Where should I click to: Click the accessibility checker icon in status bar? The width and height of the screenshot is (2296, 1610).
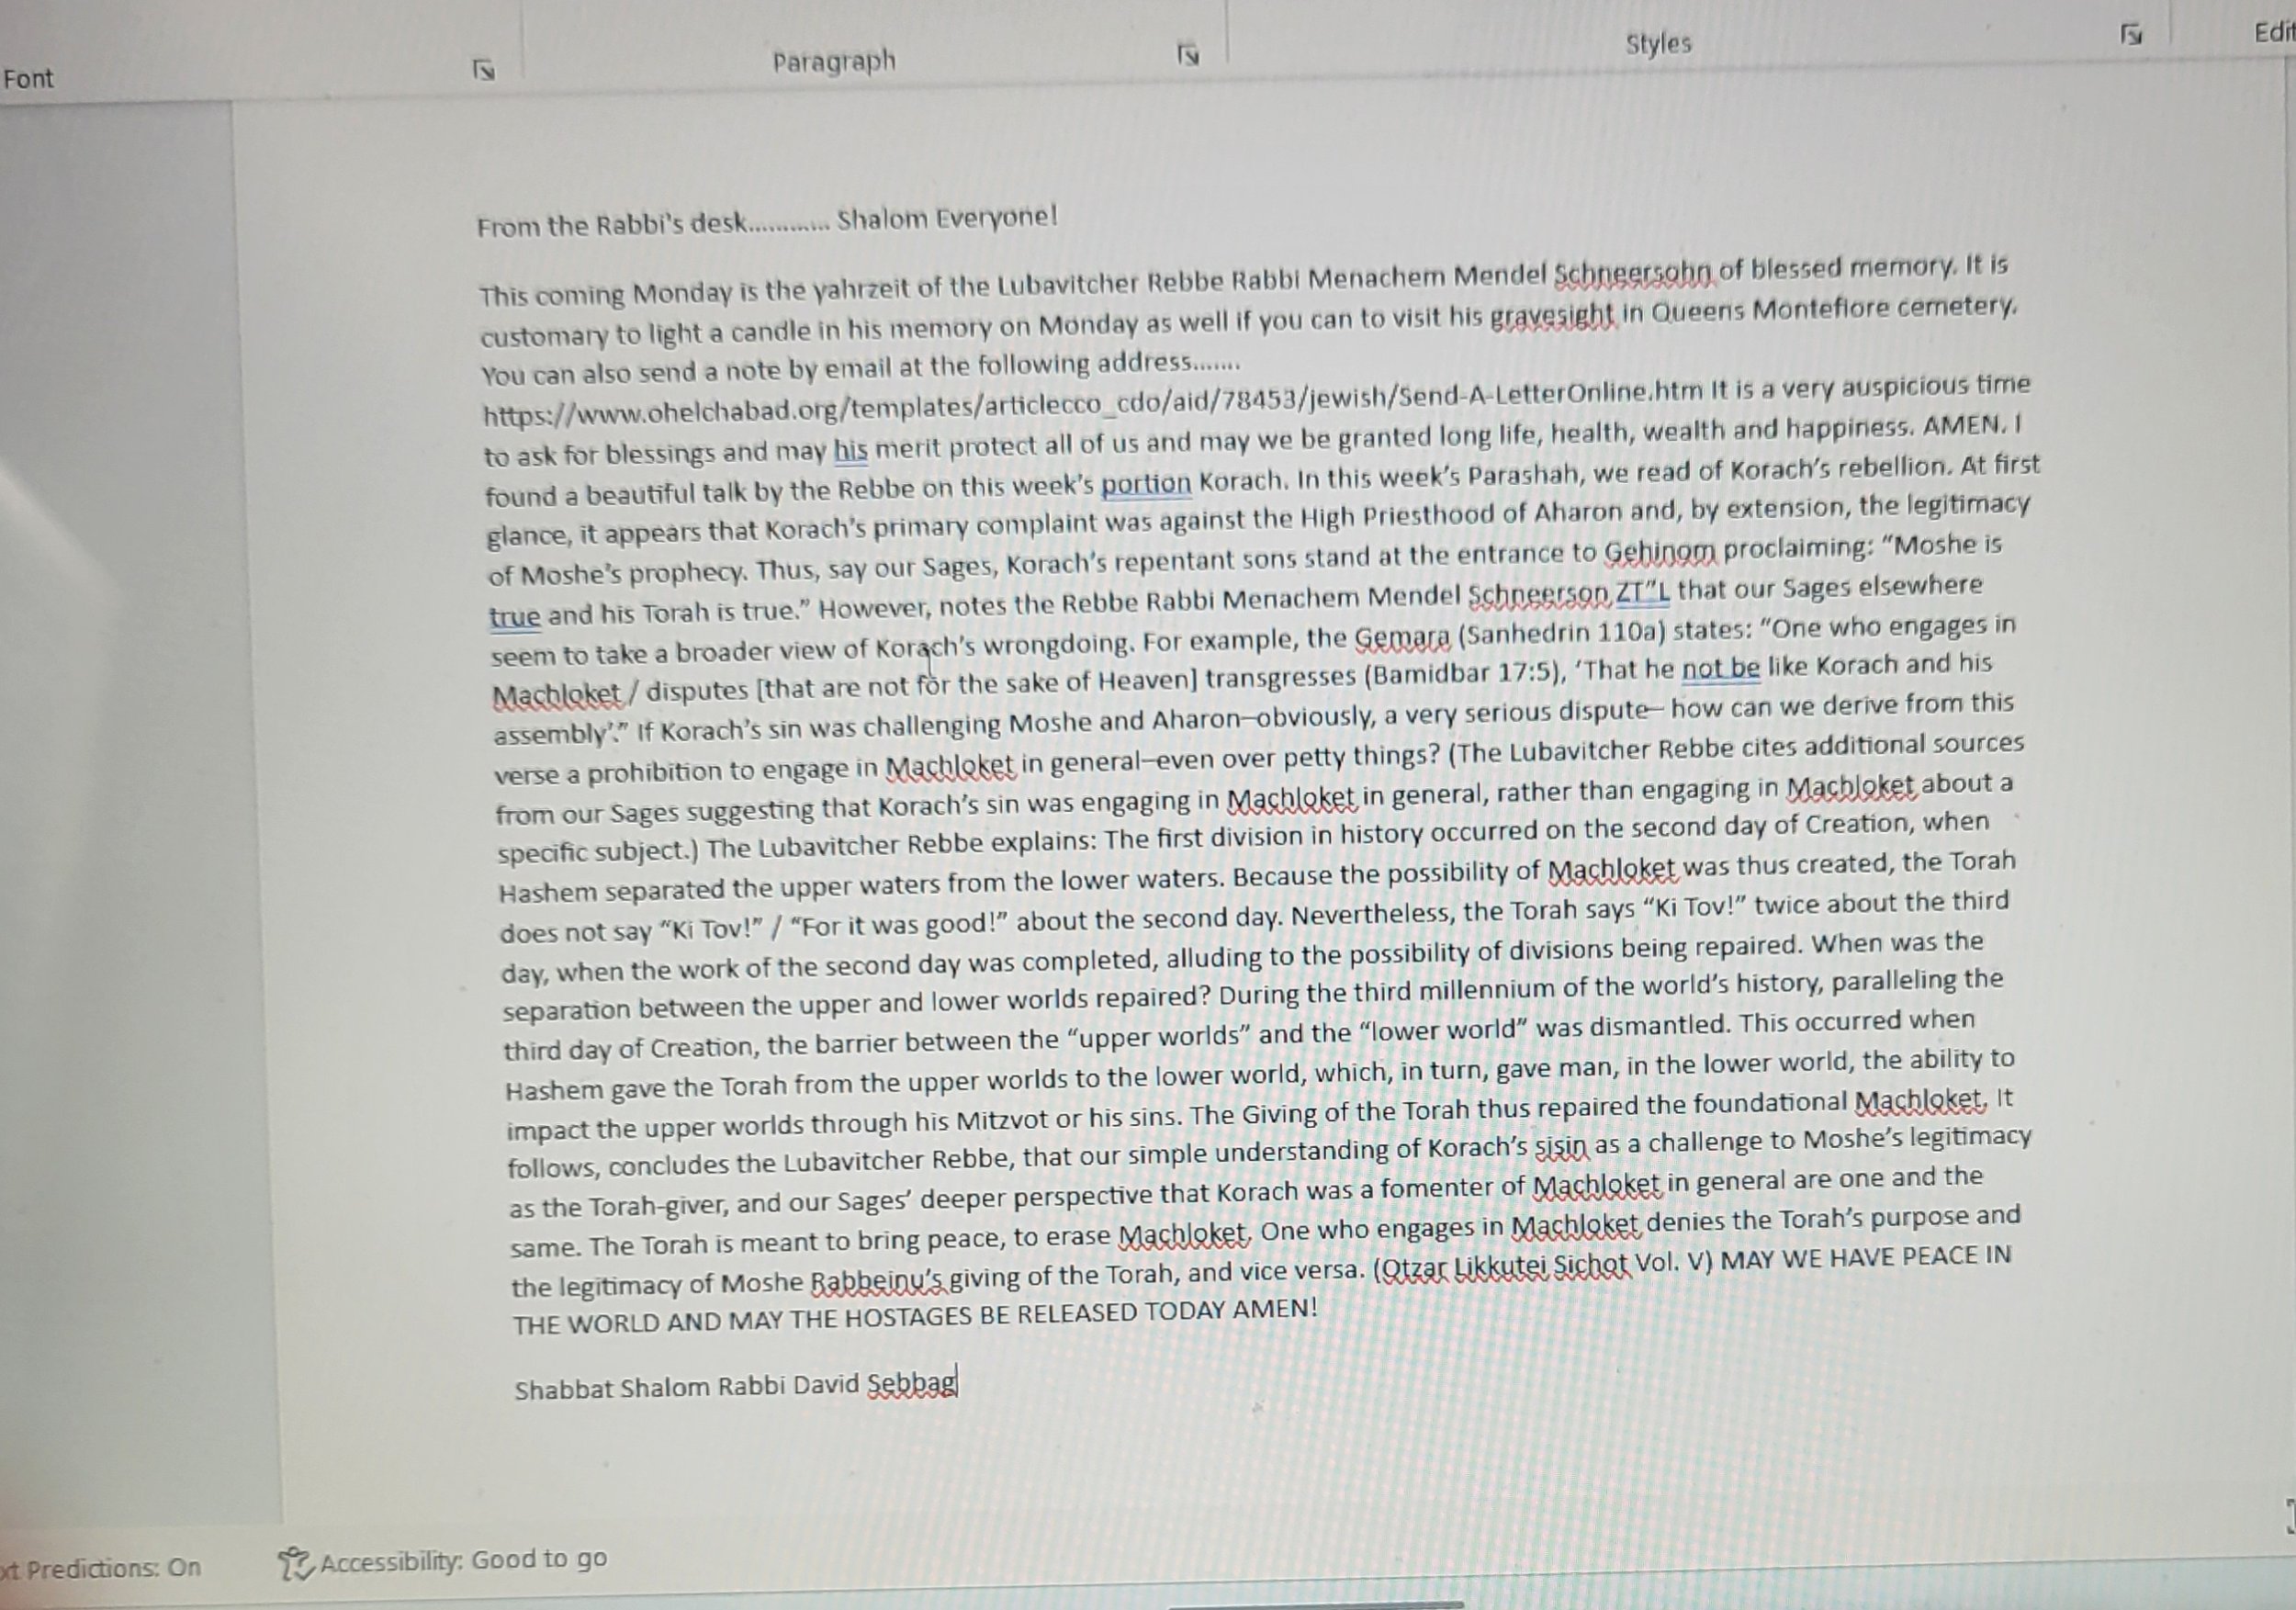click(294, 1563)
